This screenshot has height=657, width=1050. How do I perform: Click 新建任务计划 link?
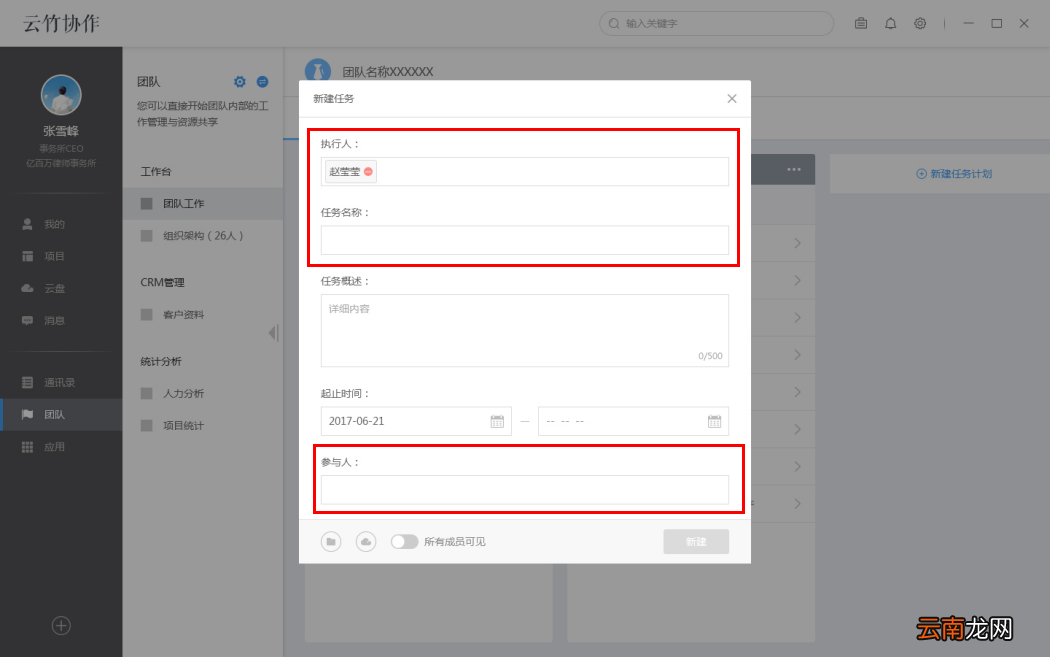tap(954, 174)
